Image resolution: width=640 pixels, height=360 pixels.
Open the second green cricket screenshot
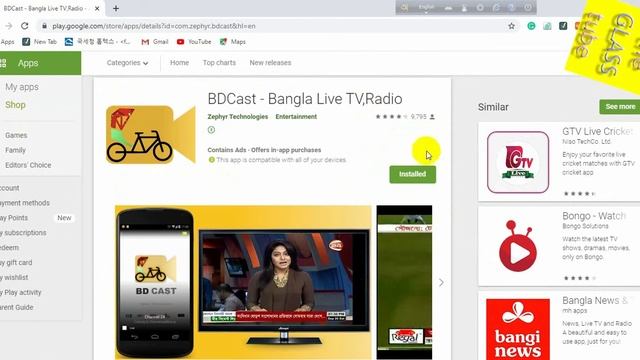(404, 282)
